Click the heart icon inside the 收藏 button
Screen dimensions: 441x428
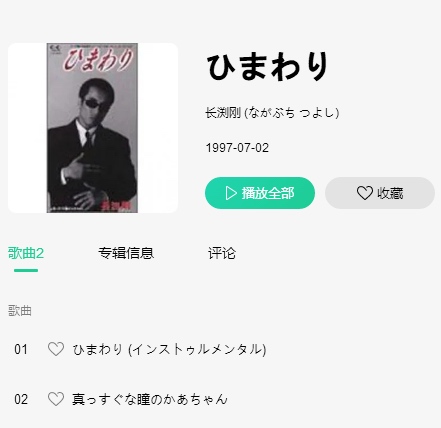coord(365,193)
